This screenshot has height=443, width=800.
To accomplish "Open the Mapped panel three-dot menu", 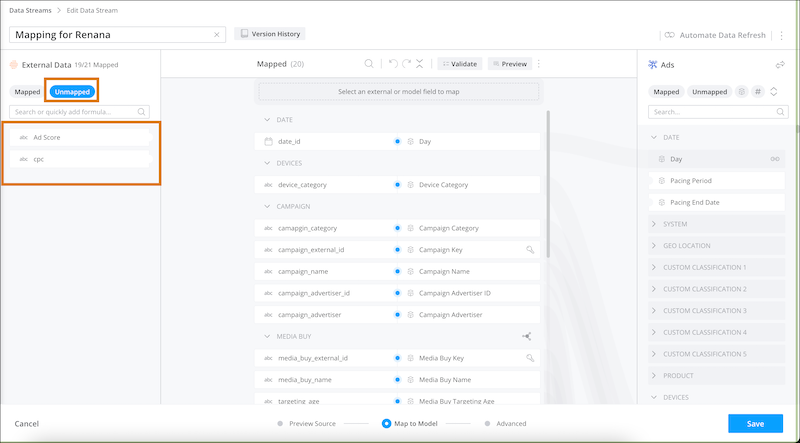I will tap(539, 64).
